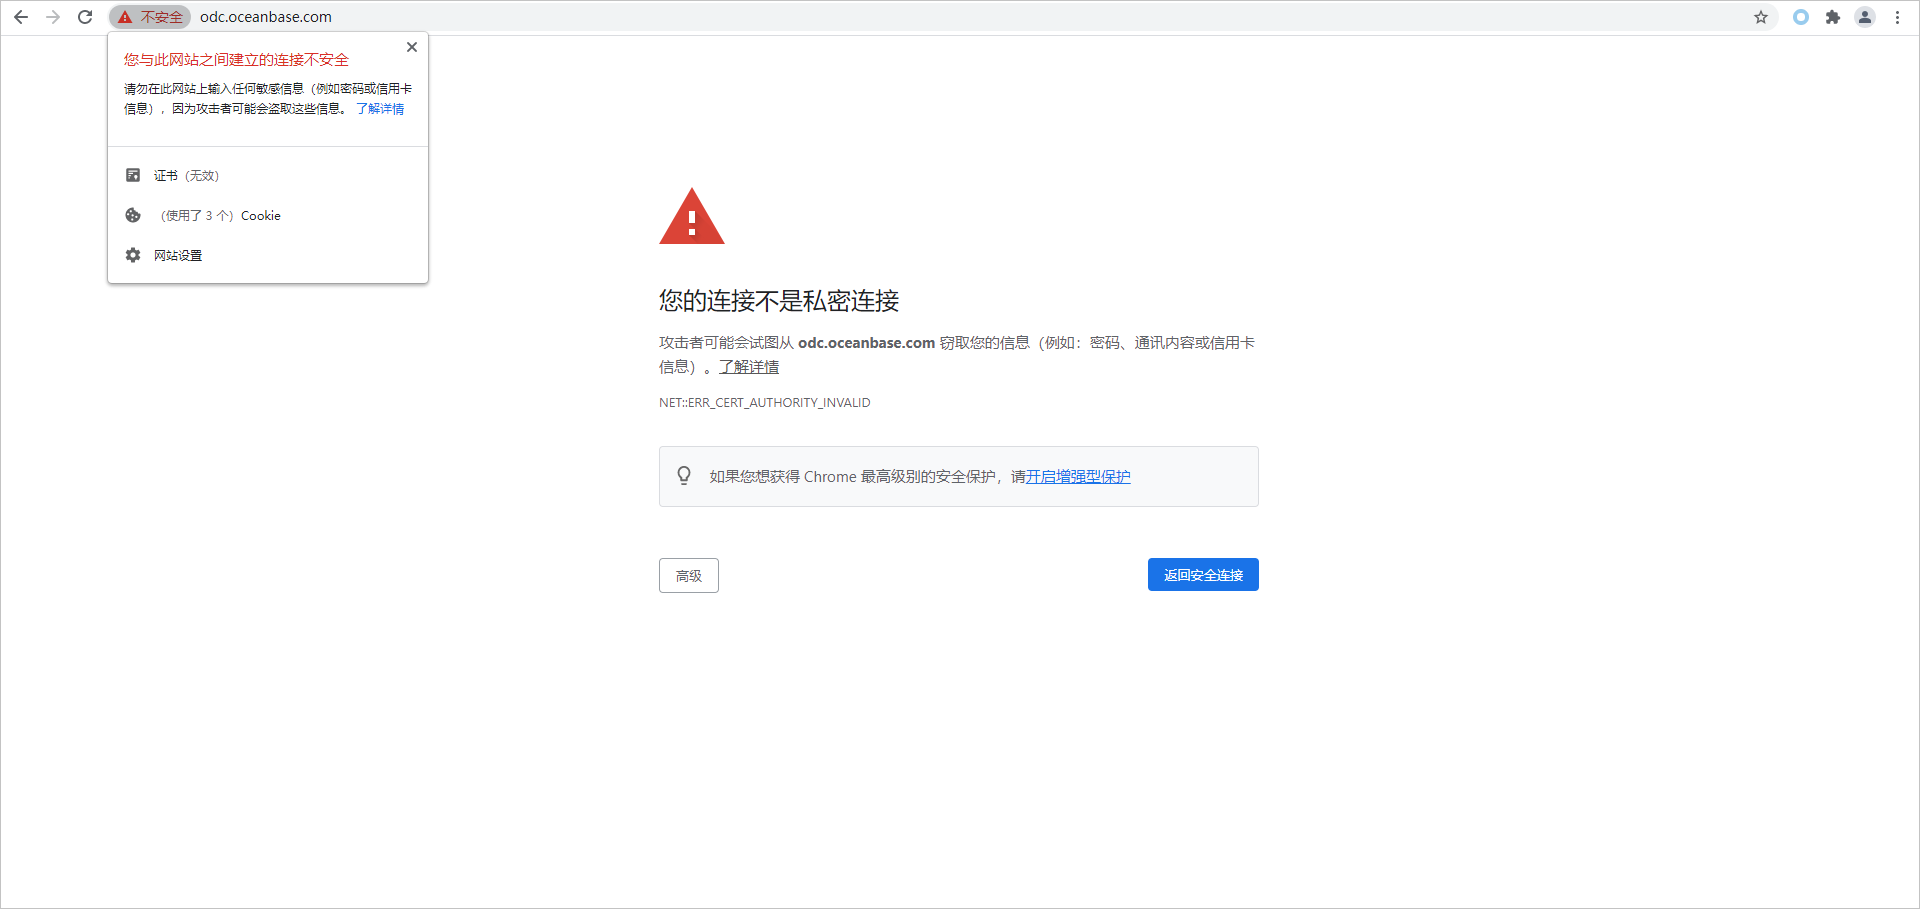The height and width of the screenshot is (909, 1920).
Task: Reload the page with the refresh icon
Action: point(85,17)
